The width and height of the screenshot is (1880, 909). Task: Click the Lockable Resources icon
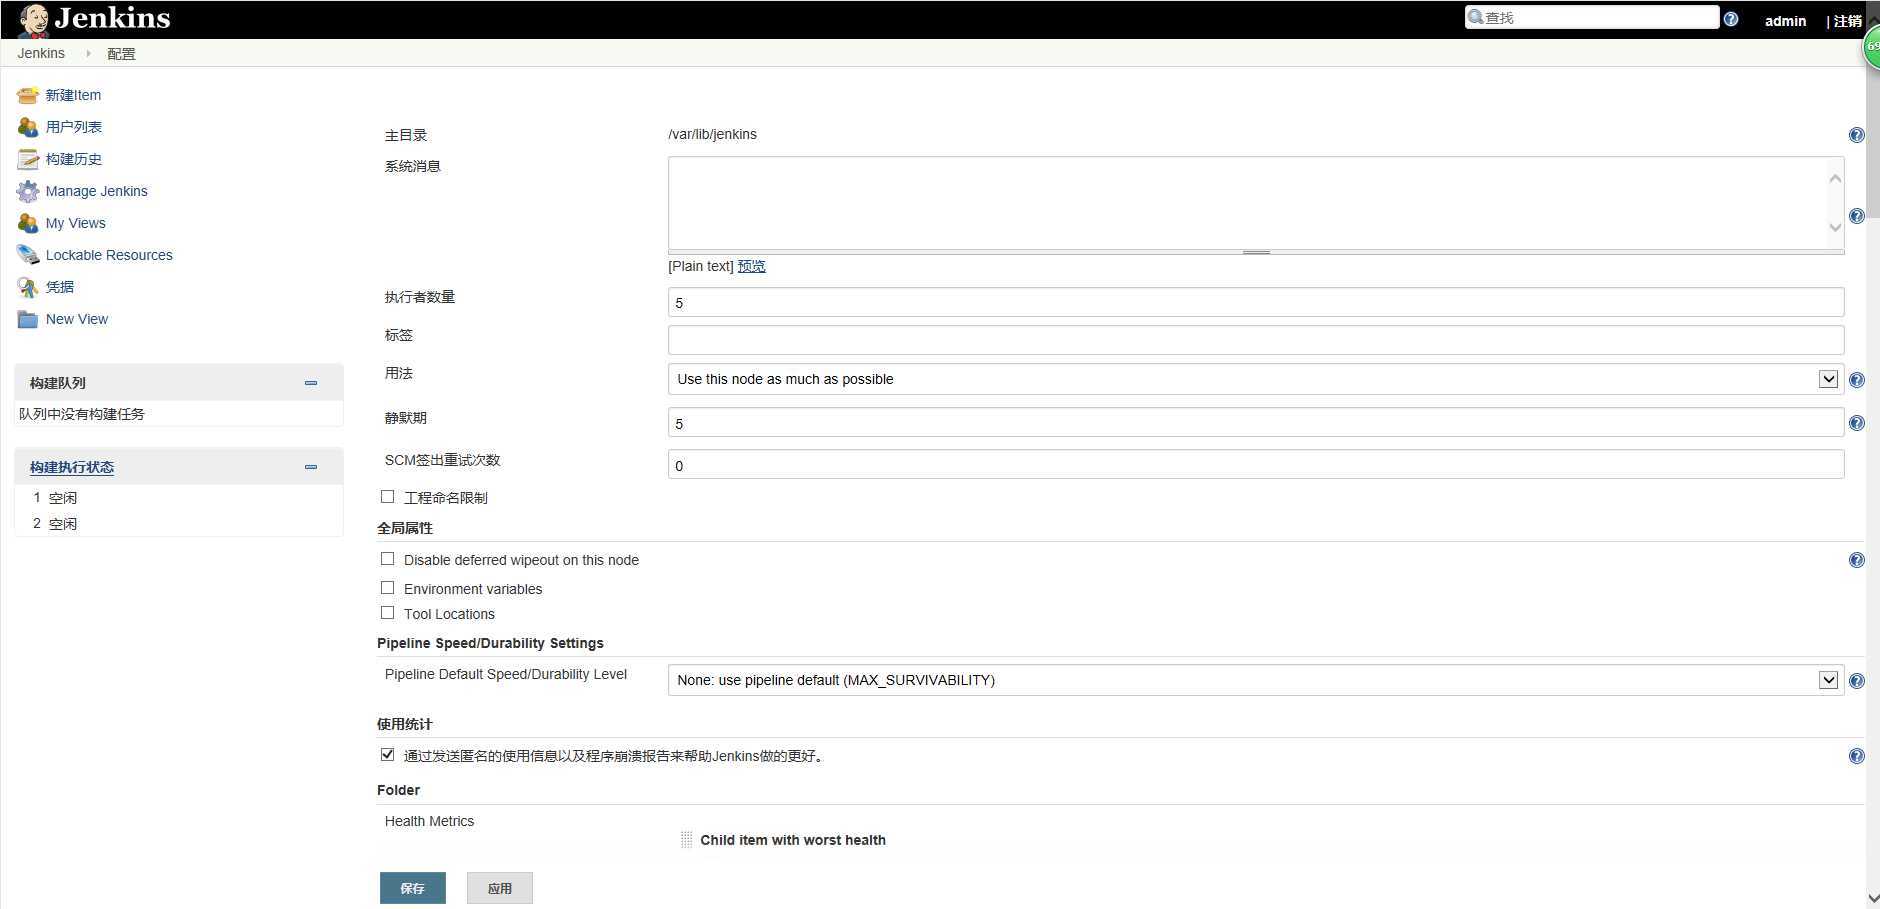tap(28, 255)
